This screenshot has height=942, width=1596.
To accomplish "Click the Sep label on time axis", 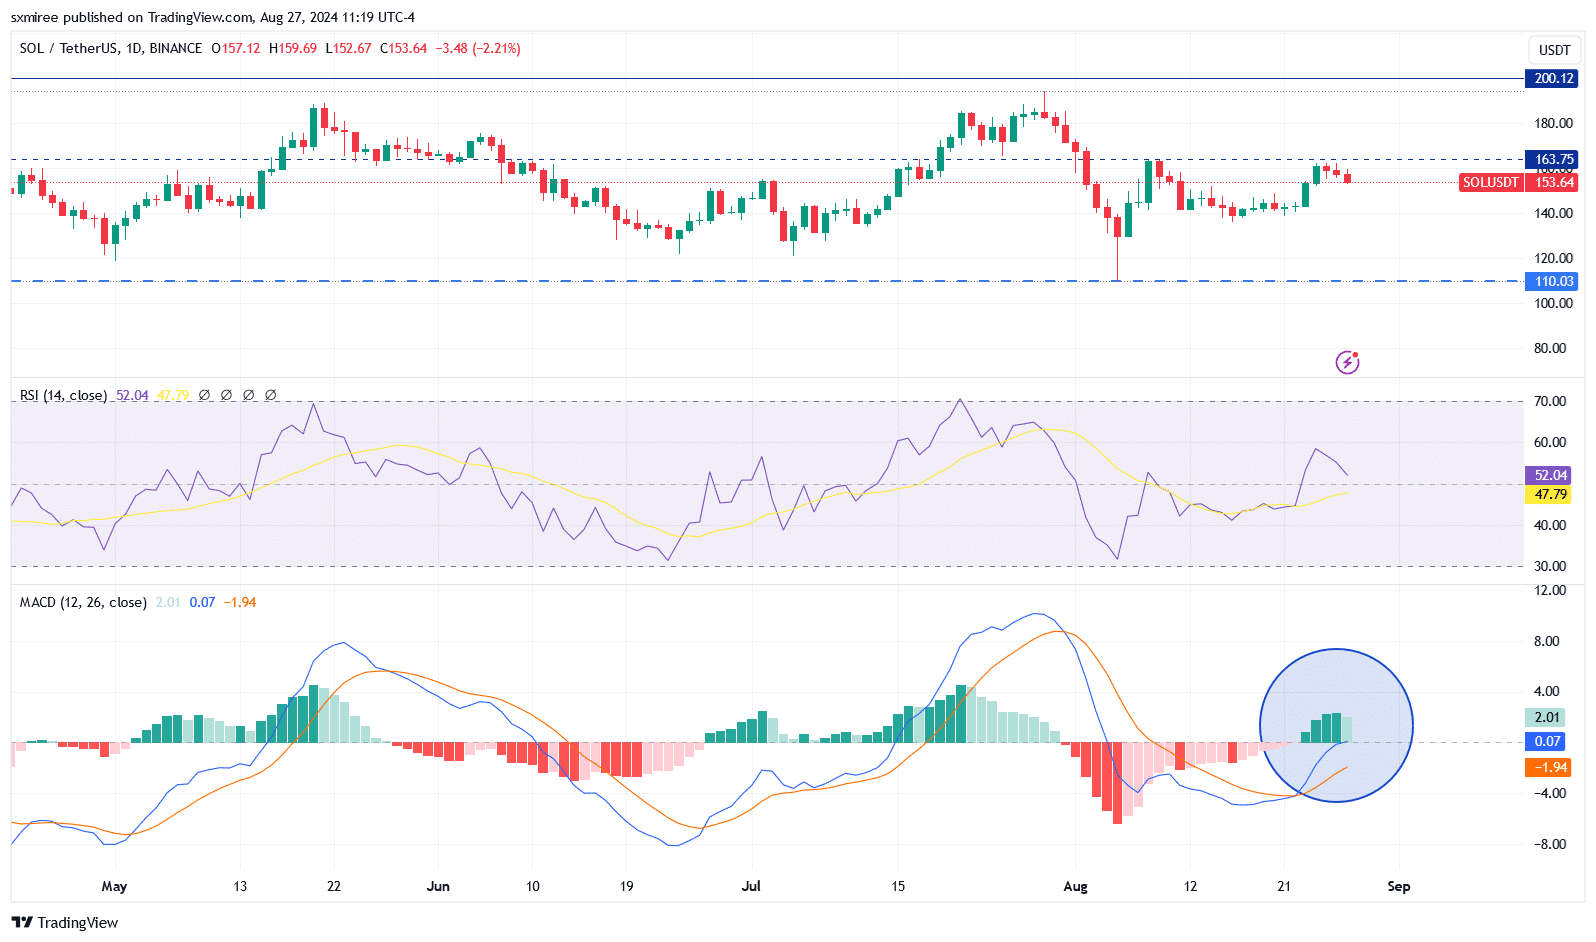I will tap(1399, 886).
